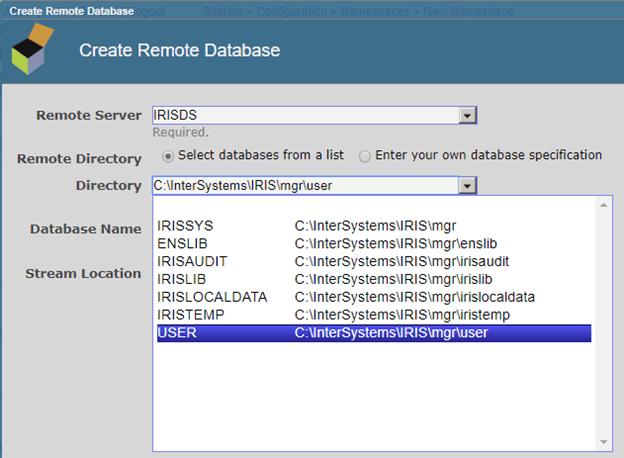
Task: Click the path C:\InterSystems\IRIS\mgr\enslib
Action: coord(396,244)
